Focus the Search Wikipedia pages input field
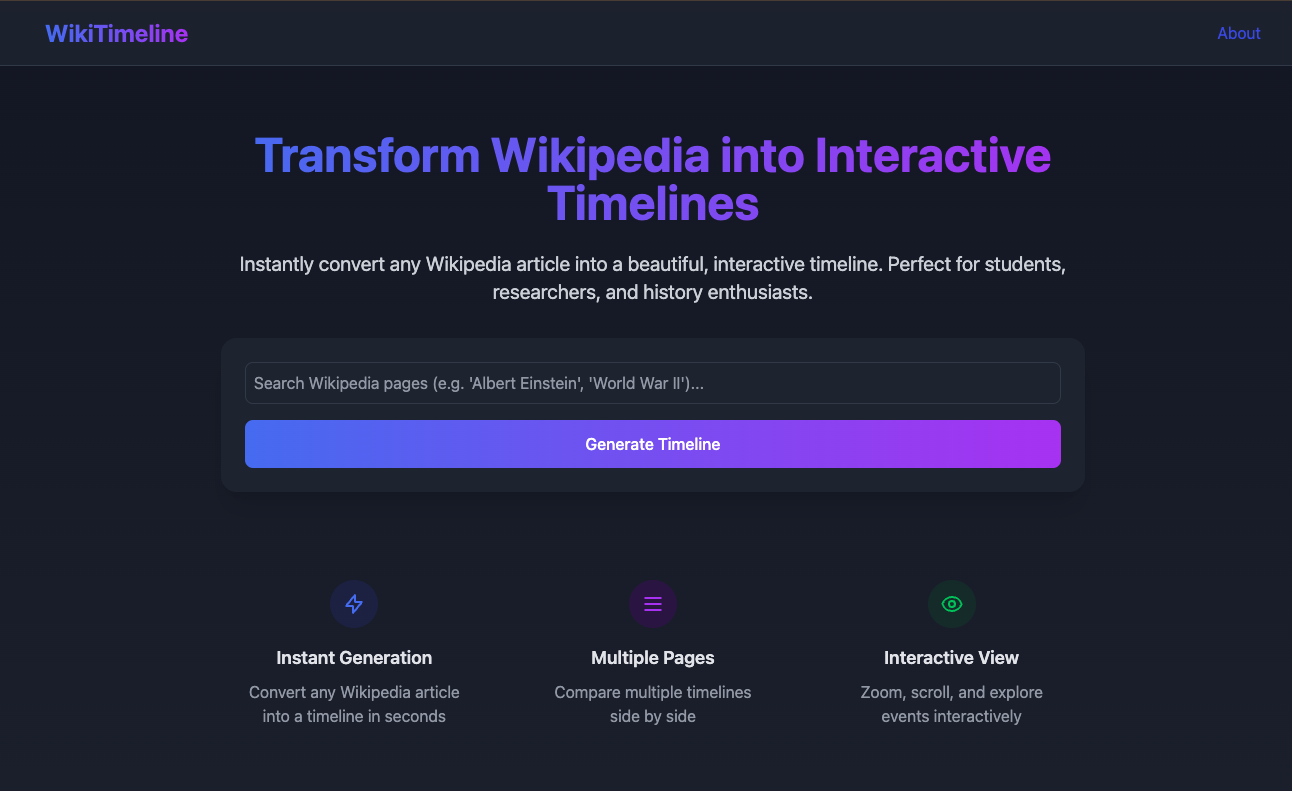Image resolution: width=1292 pixels, height=791 pixels. [653, 383]
